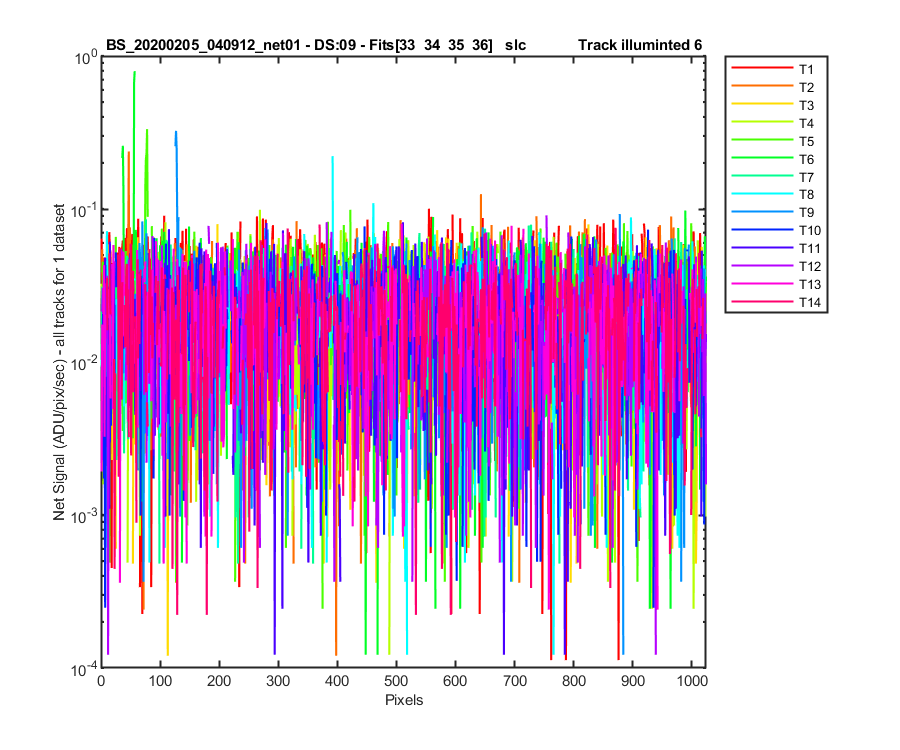Image resolution: width=900 pixels, height=750 pixels.
Task: Click the y-axis tick label 10^0
Action: [85, 58]
